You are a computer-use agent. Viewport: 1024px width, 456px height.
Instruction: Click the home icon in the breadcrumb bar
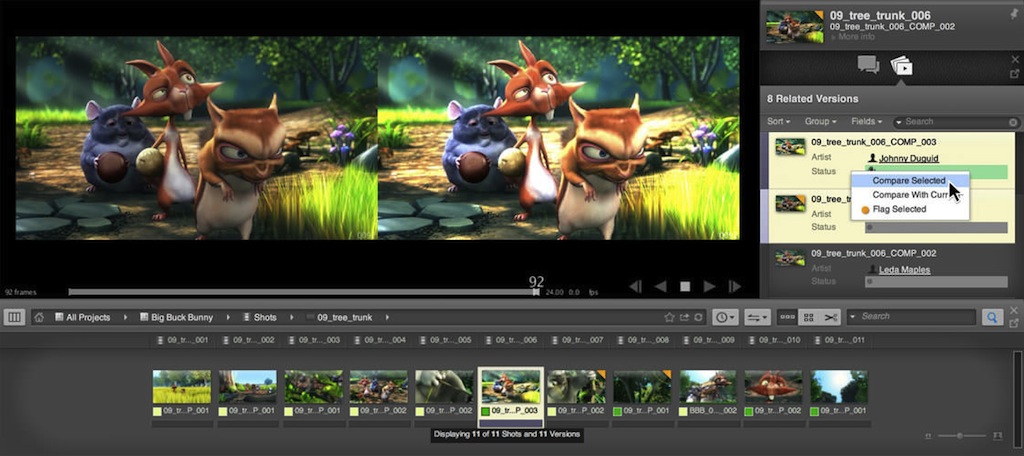pos(39,317)
